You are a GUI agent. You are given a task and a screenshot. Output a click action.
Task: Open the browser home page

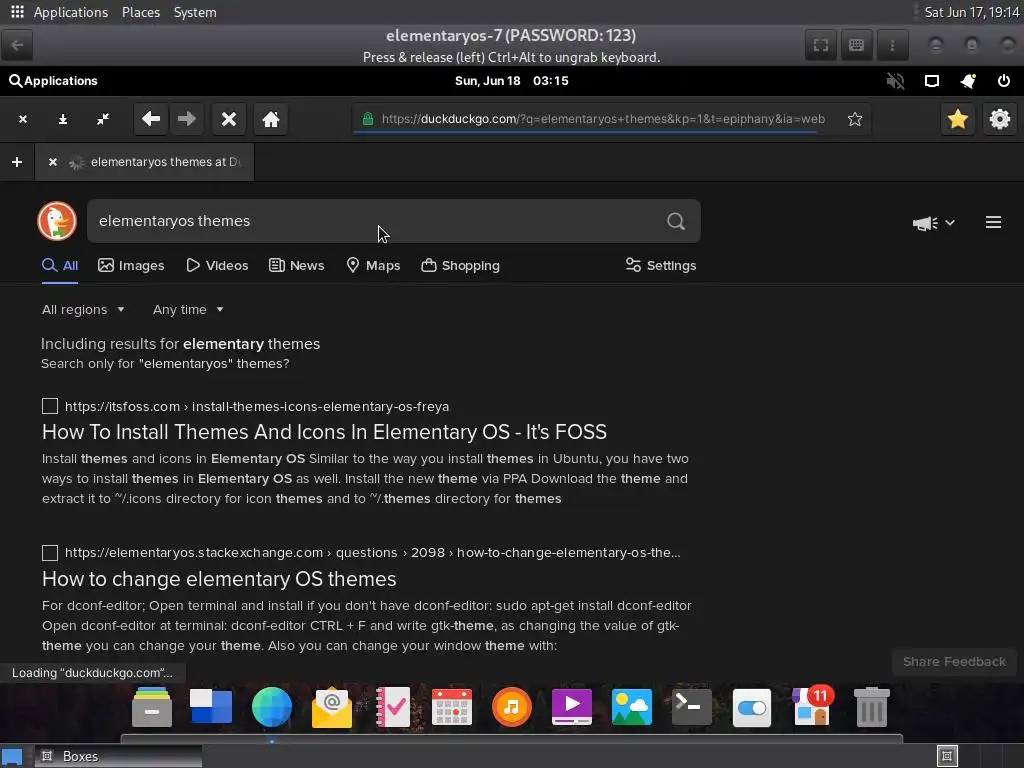[x=270, y=119]
